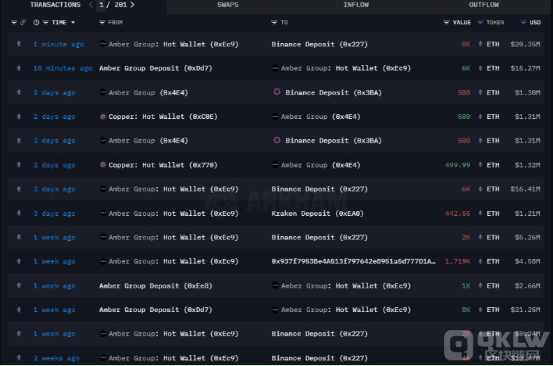This screenshot has width=553, height=366.
Task: Click the USD column filter icon
Action: (x=523, y=23)
